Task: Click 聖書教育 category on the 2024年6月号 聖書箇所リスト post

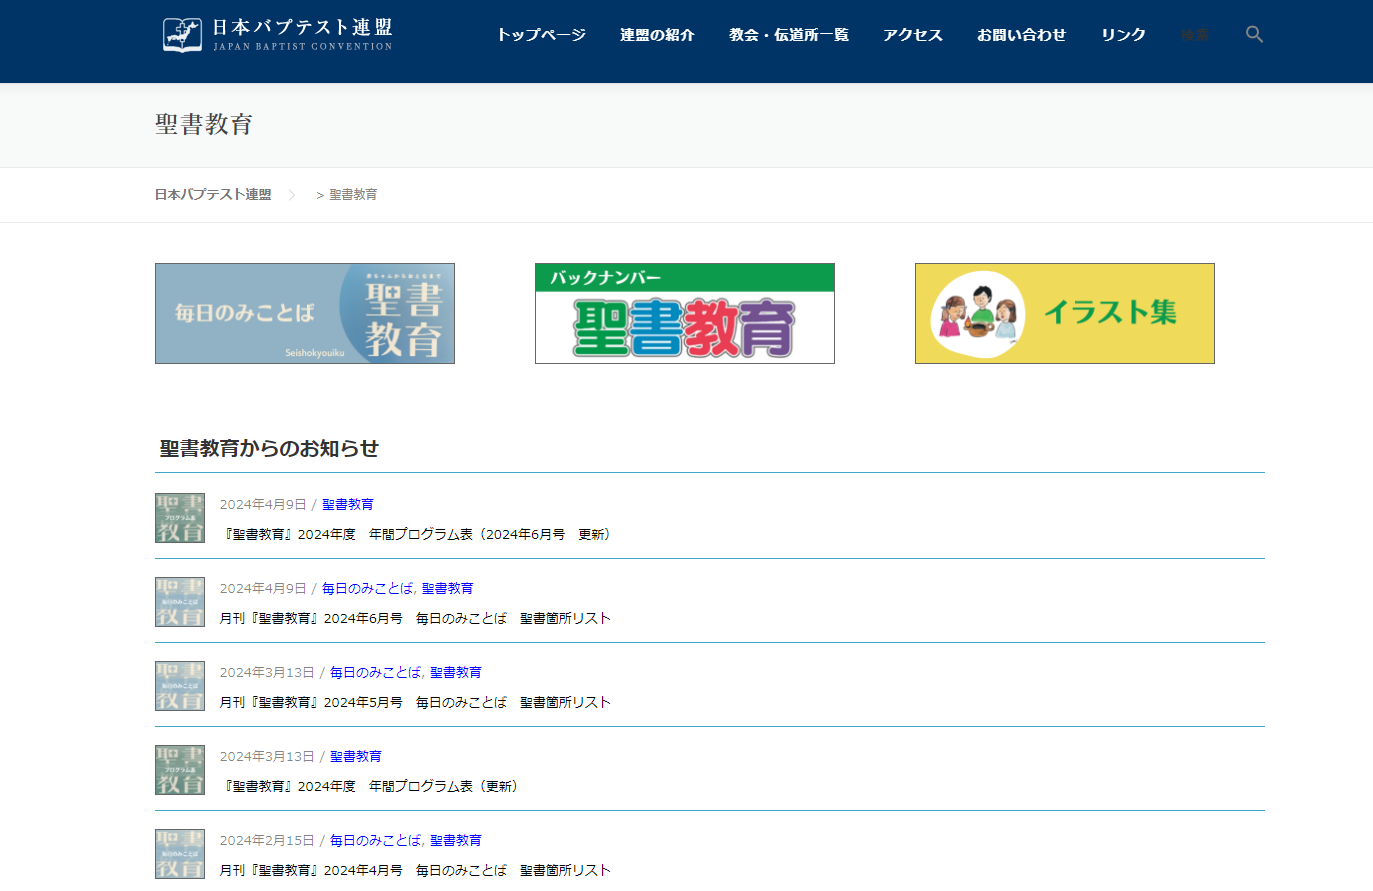Action: 448,588
